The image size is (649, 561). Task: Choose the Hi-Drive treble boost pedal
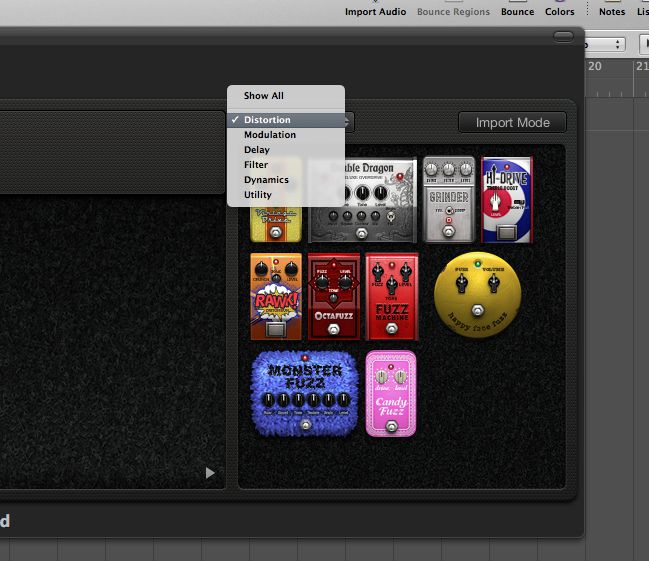(x=507, y=200)
